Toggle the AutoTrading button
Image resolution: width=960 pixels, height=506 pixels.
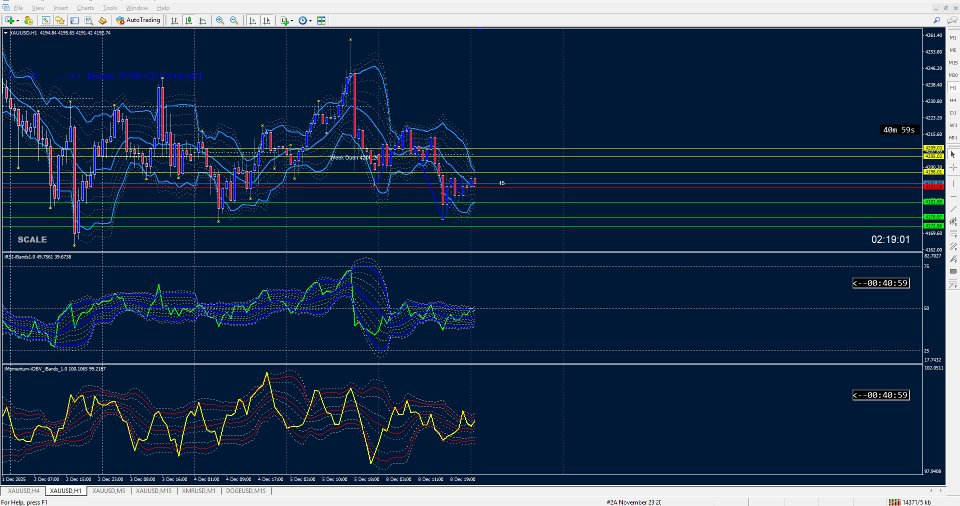pos(138,20)
